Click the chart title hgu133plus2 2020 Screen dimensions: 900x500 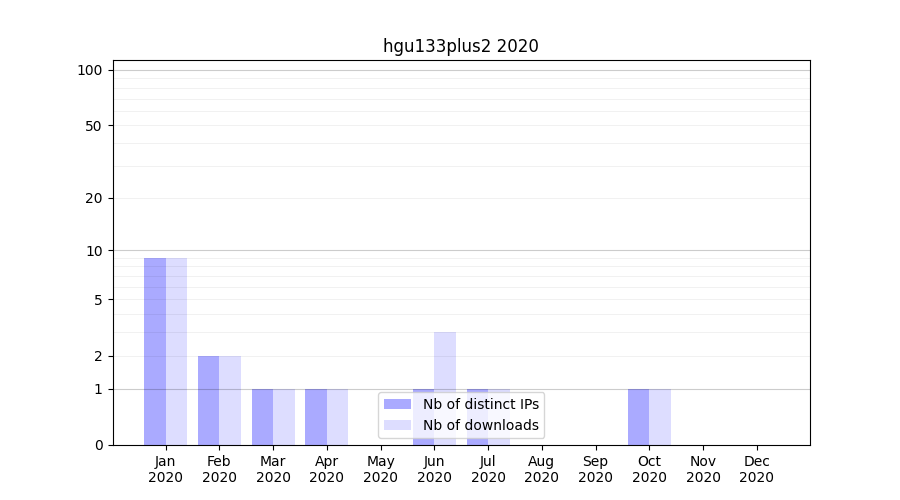(x=460, y=46)
